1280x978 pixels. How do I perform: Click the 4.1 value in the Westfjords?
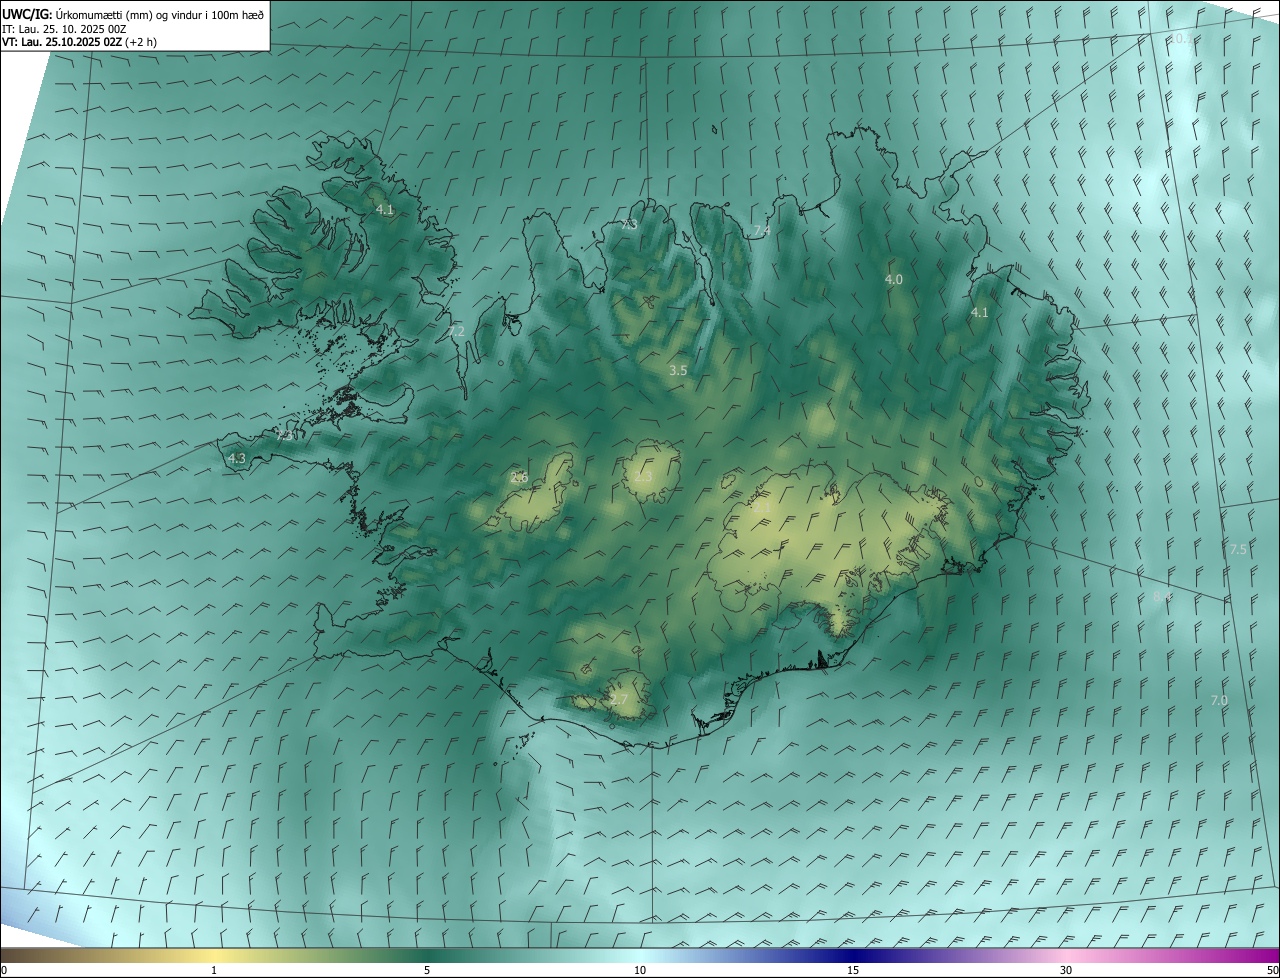[x=385, y=210]
